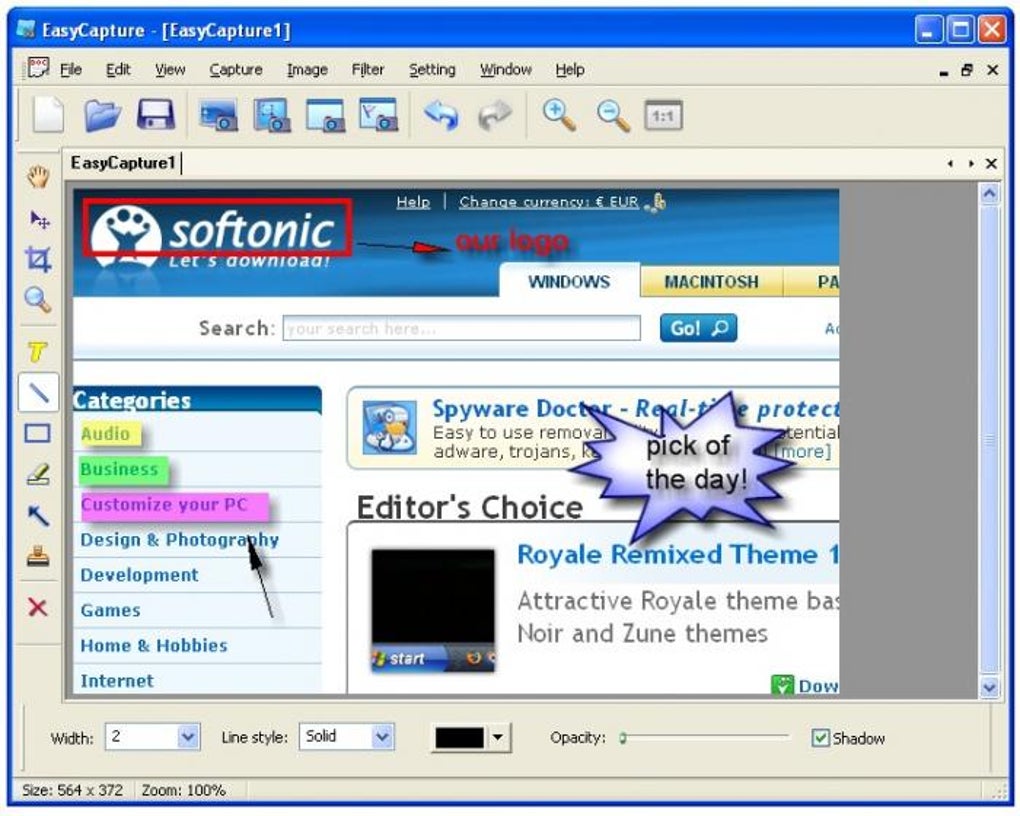1020x816 pixels.
Task: Click the Go! search button
Action: (x=698, y=328)
